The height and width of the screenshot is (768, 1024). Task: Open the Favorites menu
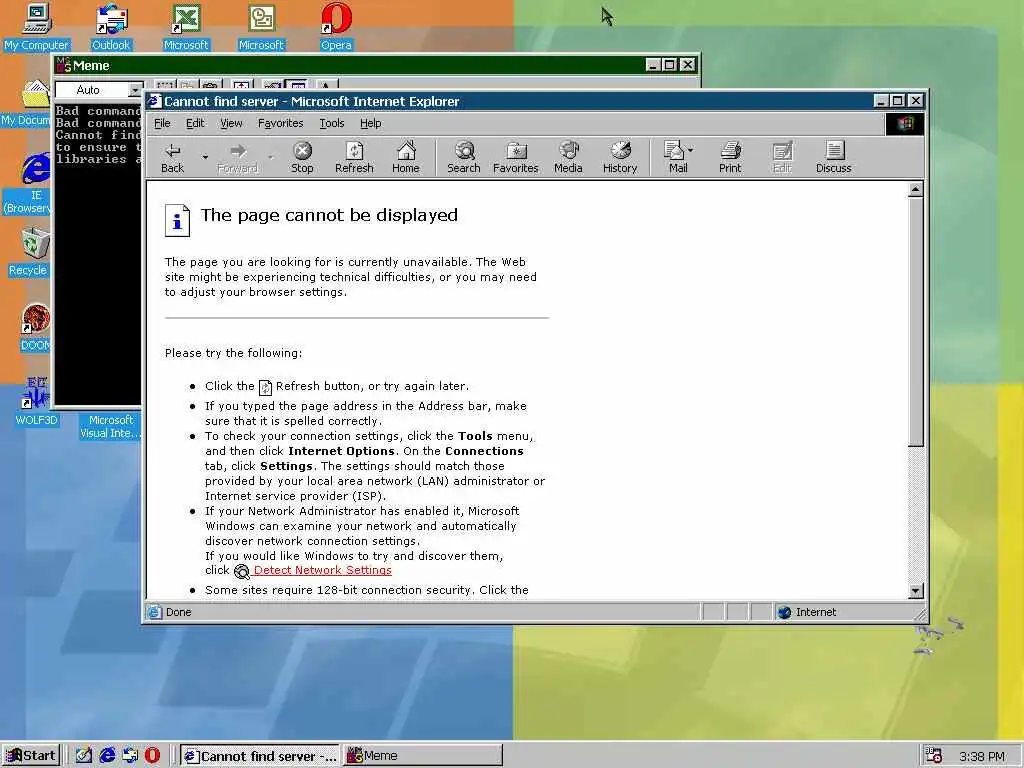[x=280, y=123]
